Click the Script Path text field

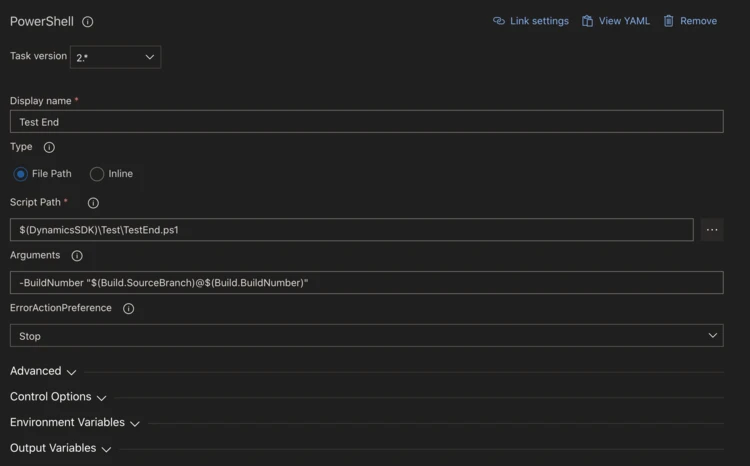351,230
